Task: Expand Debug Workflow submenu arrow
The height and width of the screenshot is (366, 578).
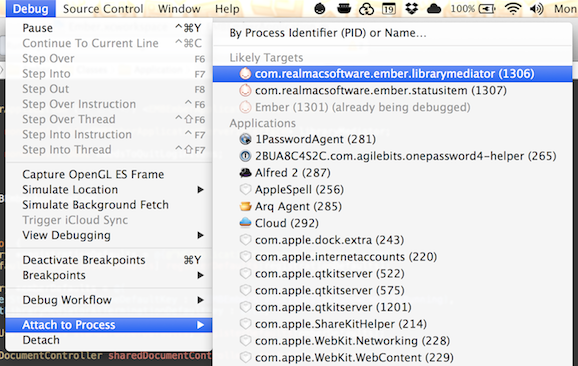Action: pyautogui.click(x=200, y=300)
